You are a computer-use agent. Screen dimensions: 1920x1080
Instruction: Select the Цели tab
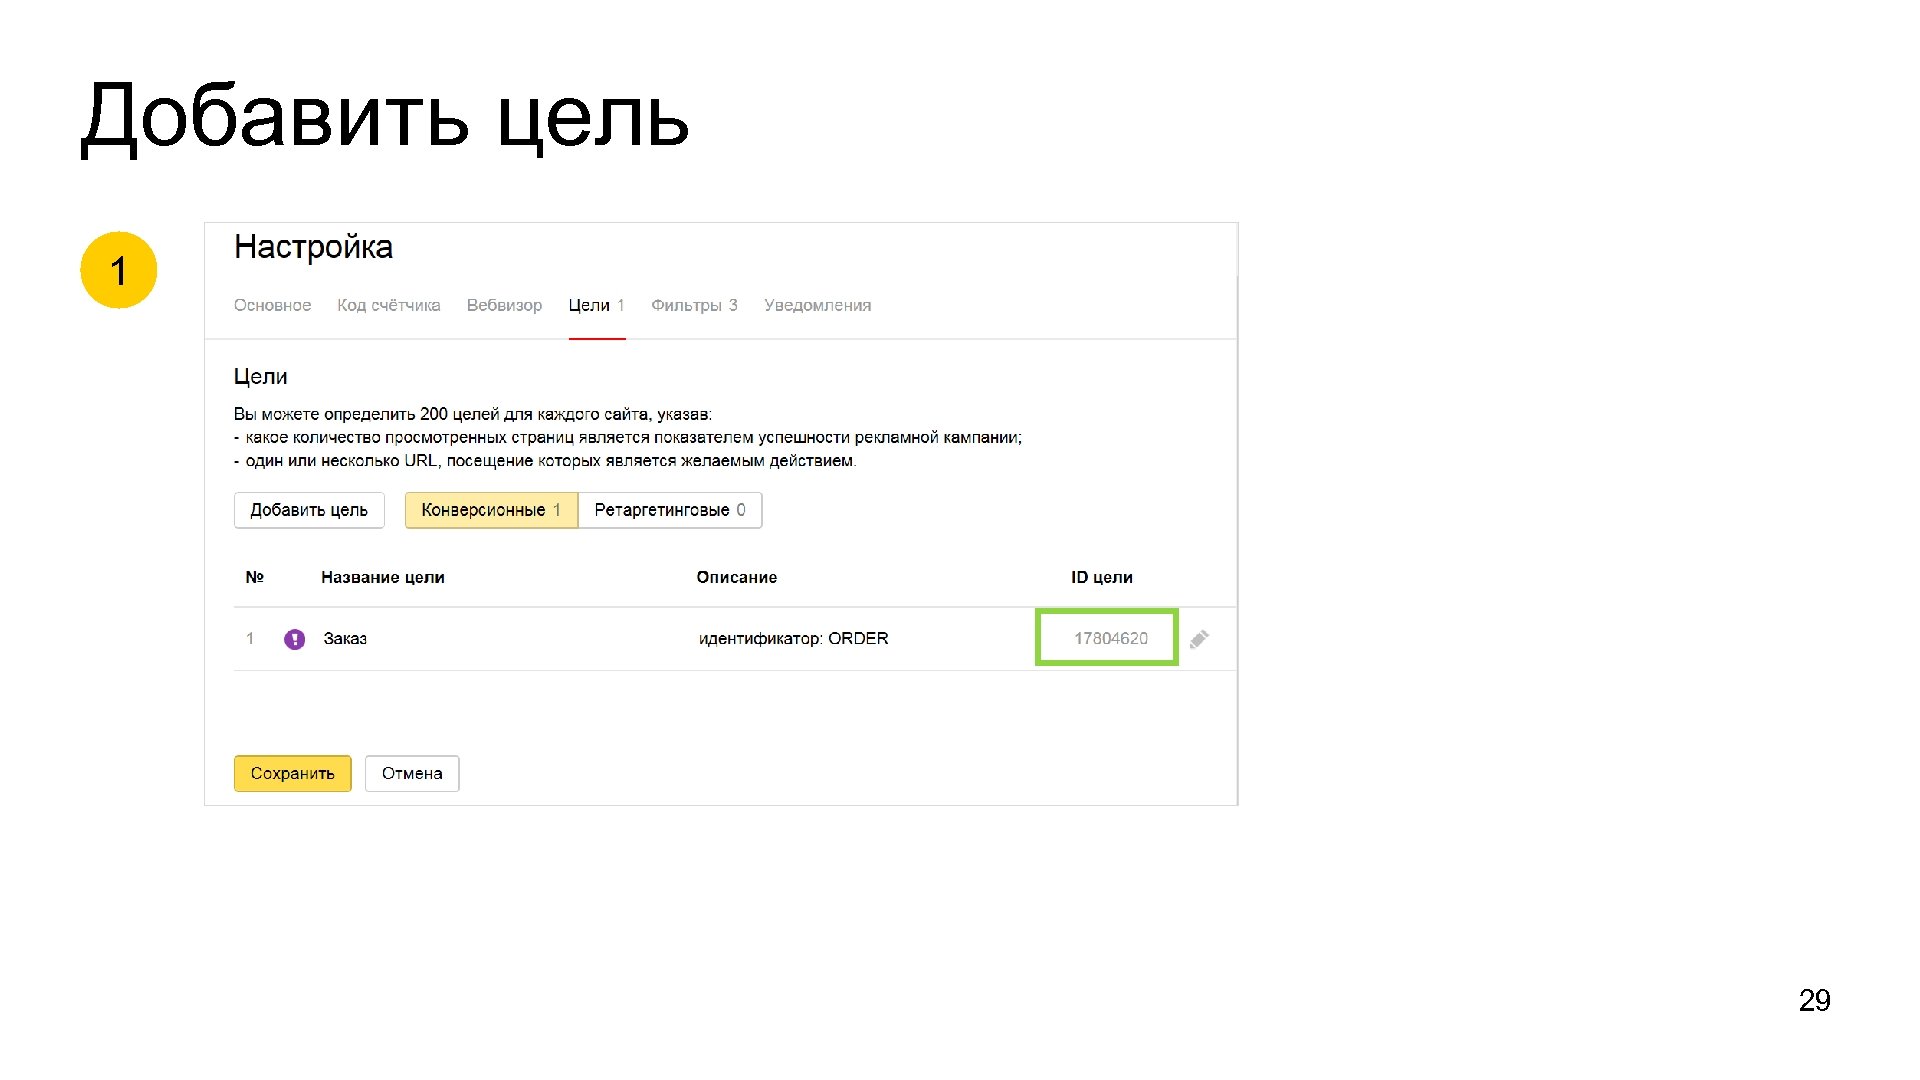coord(596,305)
